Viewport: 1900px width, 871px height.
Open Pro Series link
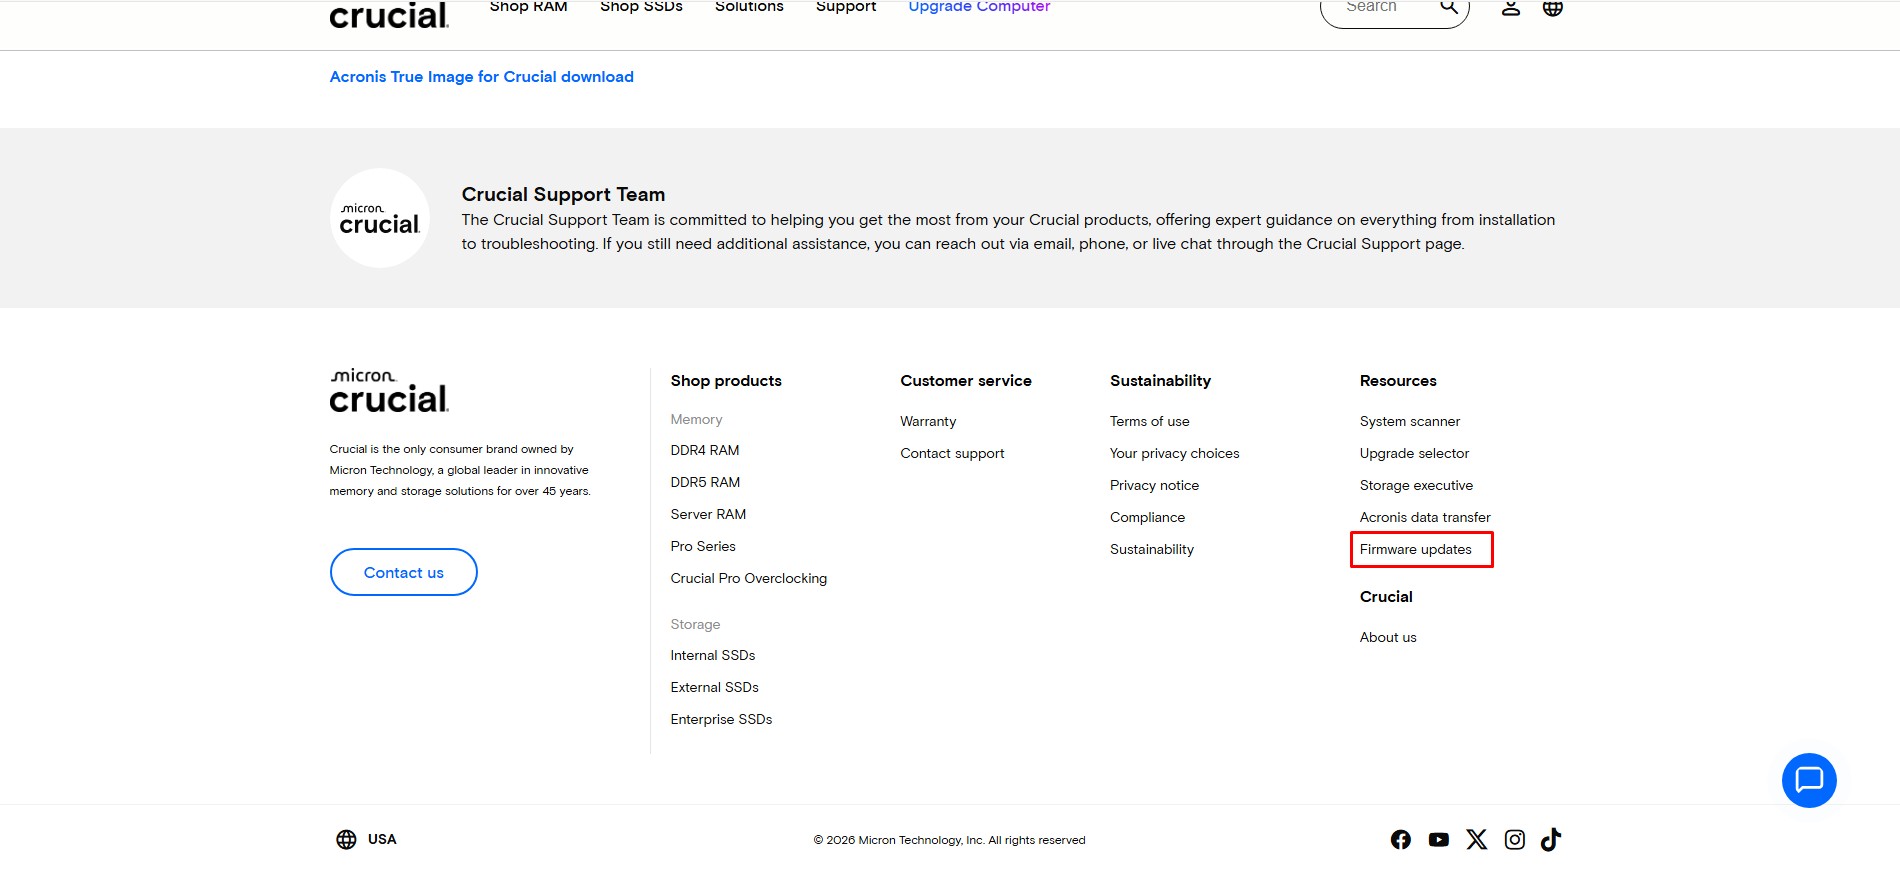point(703,547)
